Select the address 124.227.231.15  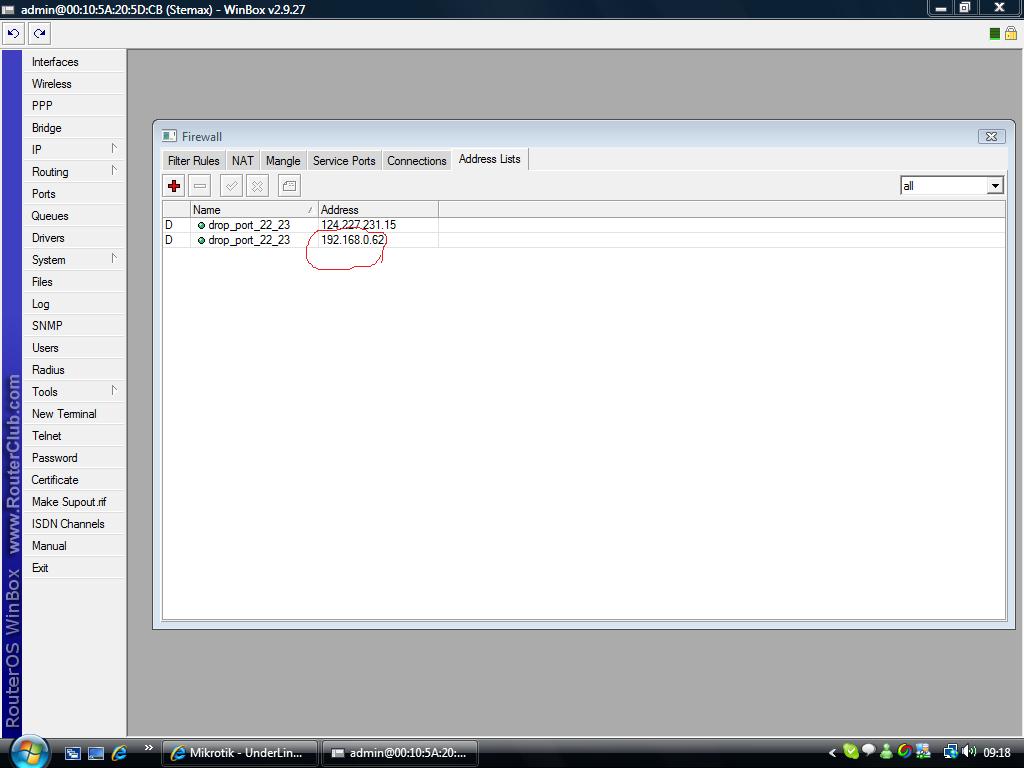(x=359, y=225)
